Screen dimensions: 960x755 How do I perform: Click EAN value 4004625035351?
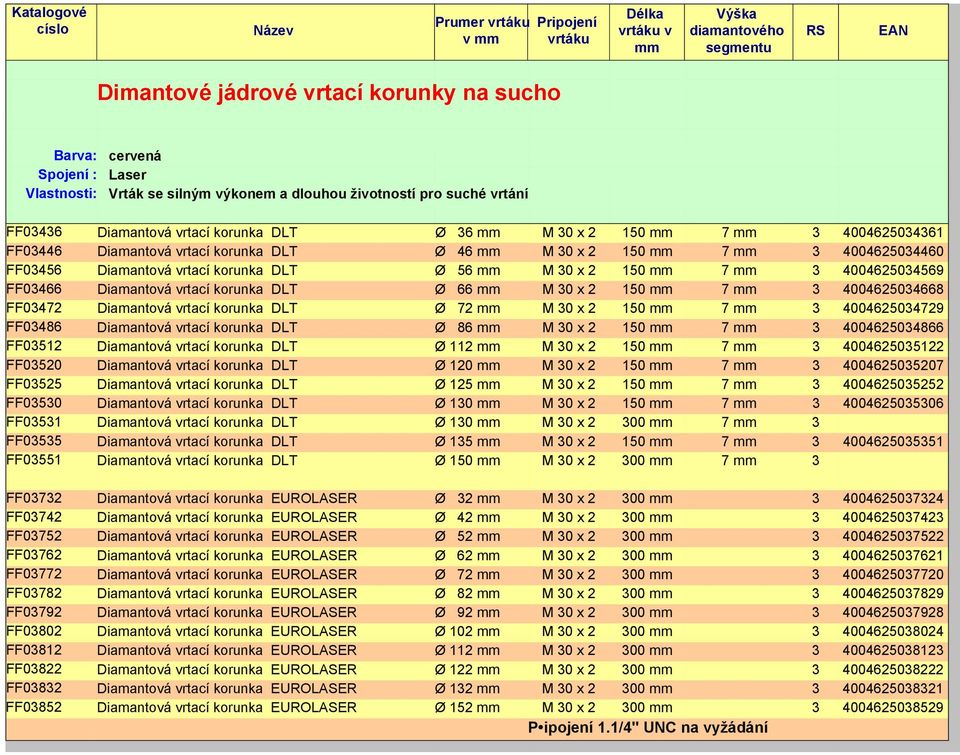pos(893,441)
